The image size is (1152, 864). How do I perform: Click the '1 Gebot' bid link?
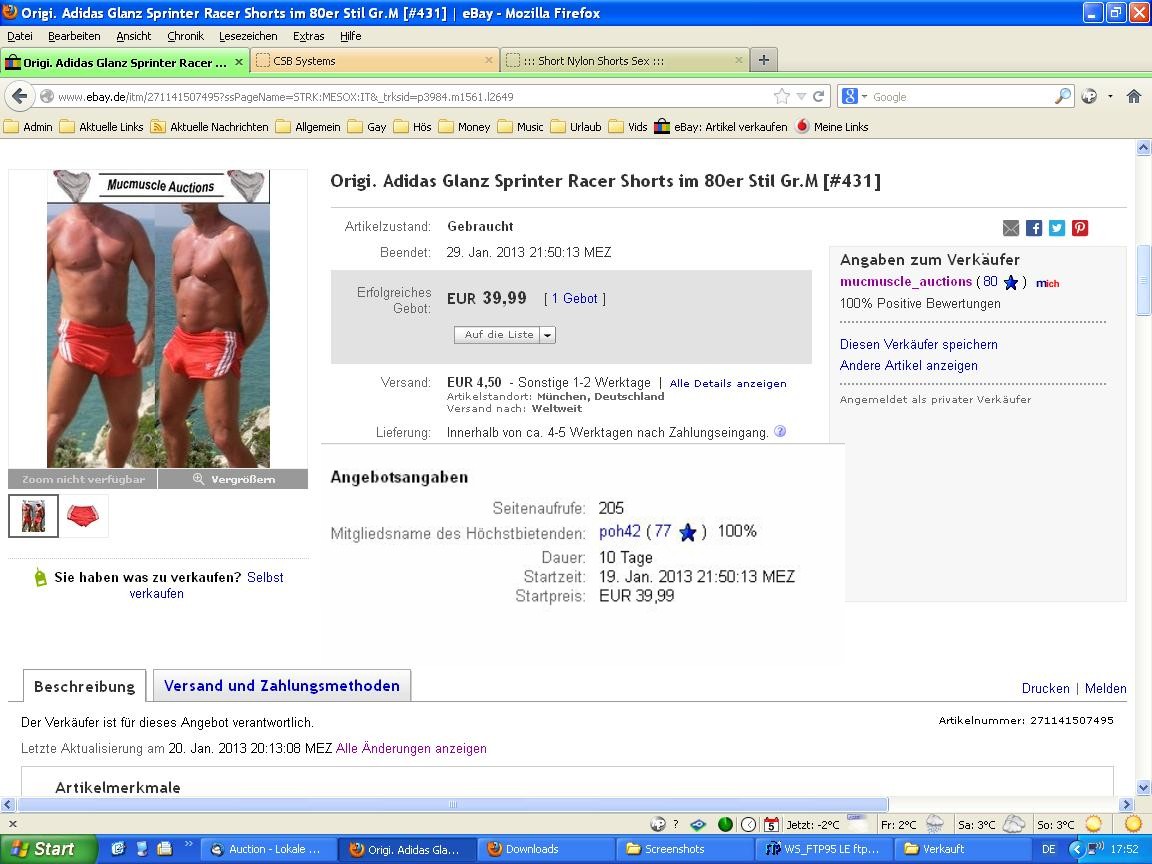tap(575, 299)
